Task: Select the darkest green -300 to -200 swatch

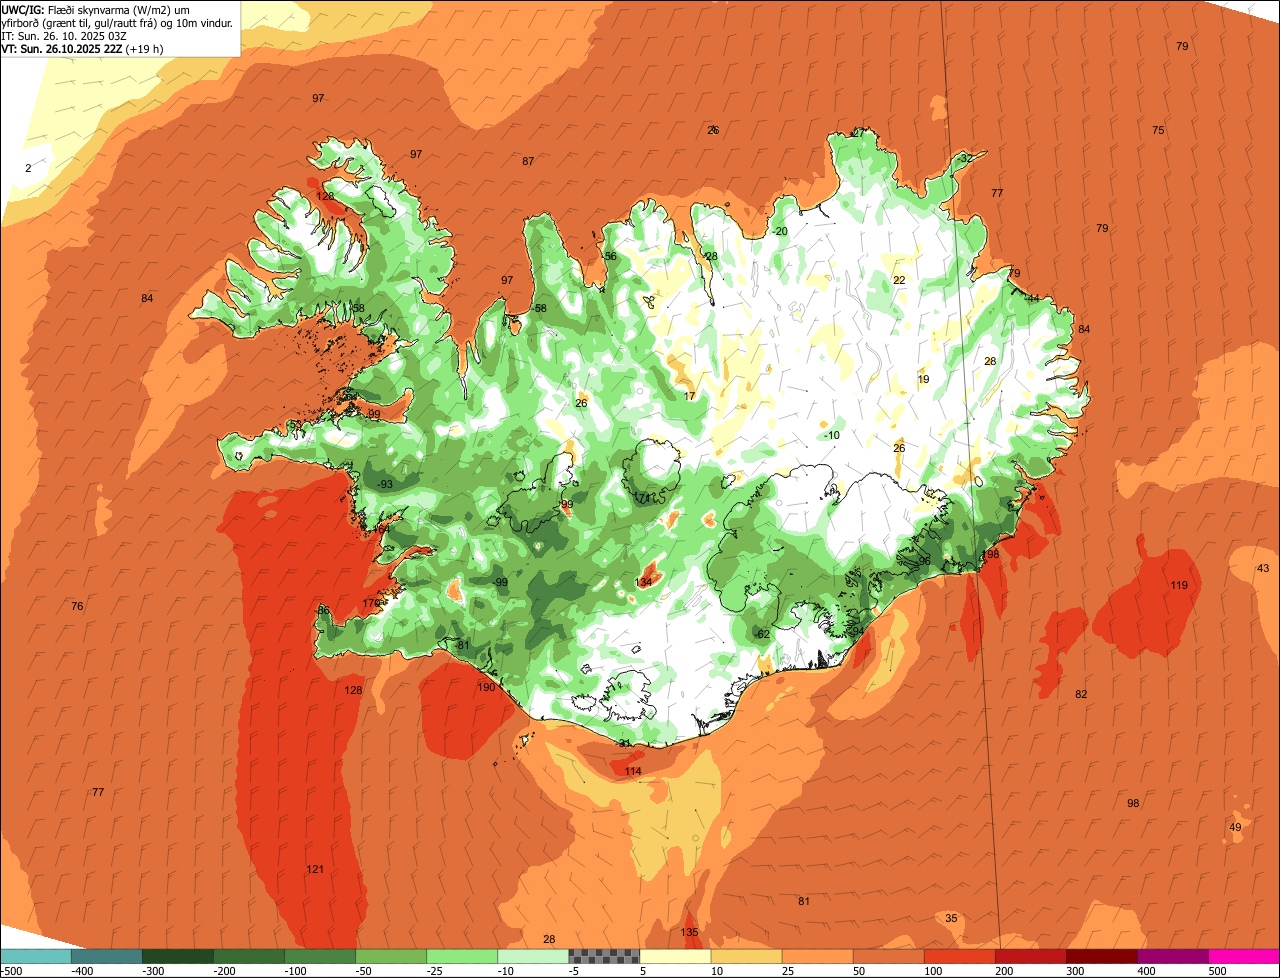Action: pos(178,956)
